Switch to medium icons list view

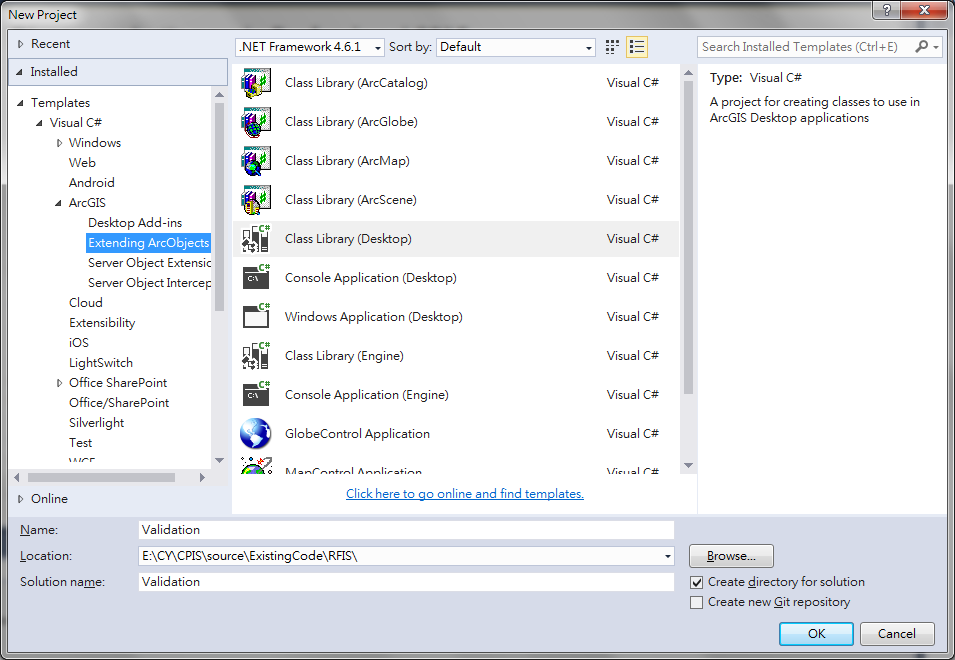click(x=636, y=47)
